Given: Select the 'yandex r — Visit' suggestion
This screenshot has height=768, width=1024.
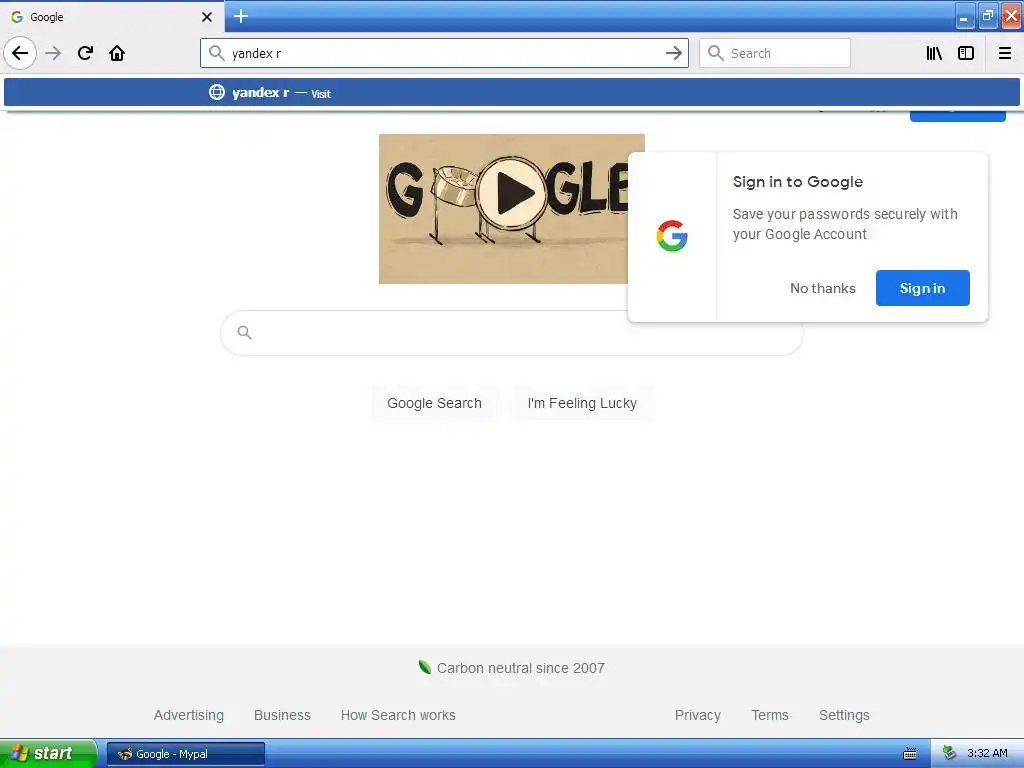Looking at the screenshot, I should tap(511, 93).
